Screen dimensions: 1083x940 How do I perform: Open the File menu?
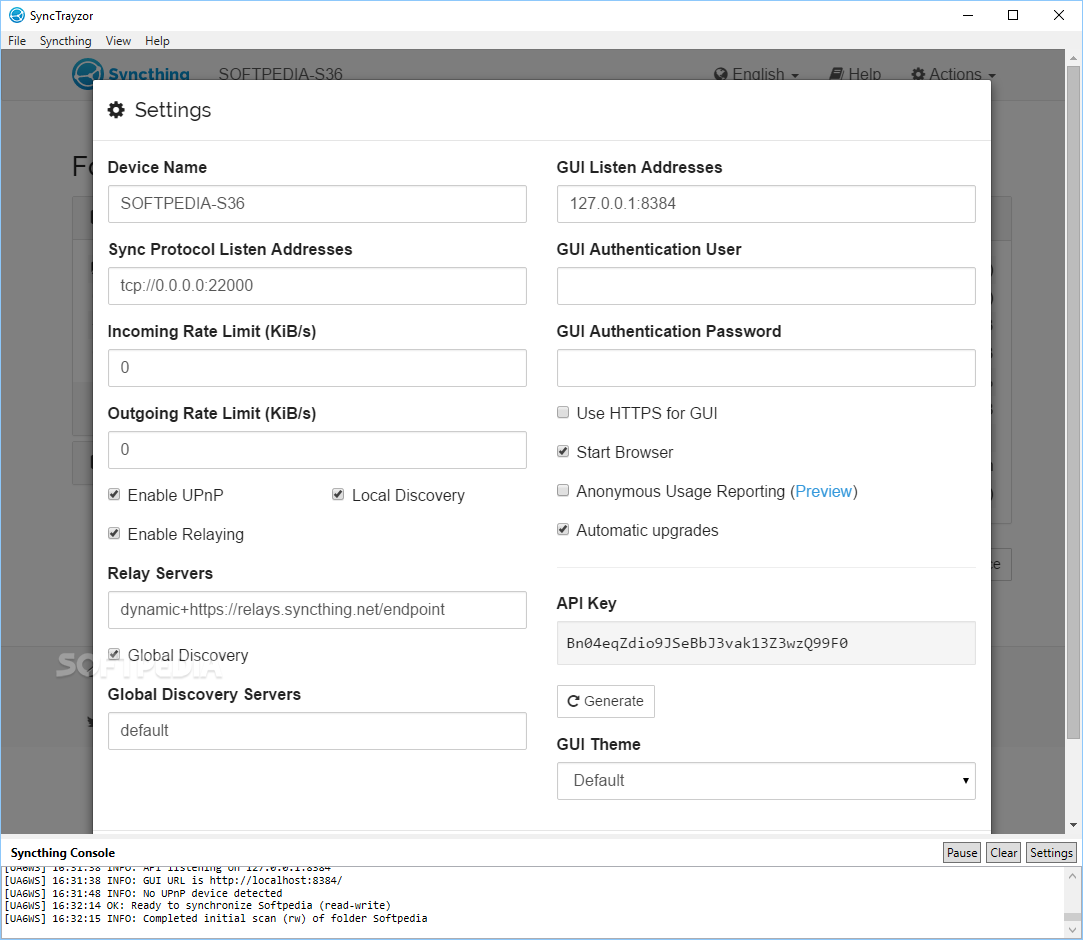pyautogui.click(x=17, y=41)
